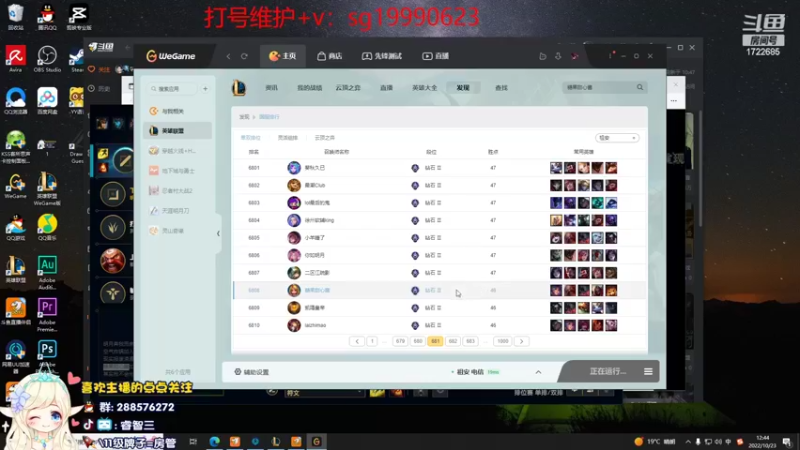The image size is (800, 450).
Task: Switch to 英雄大全 in League navigation
Action: (424, 88)
